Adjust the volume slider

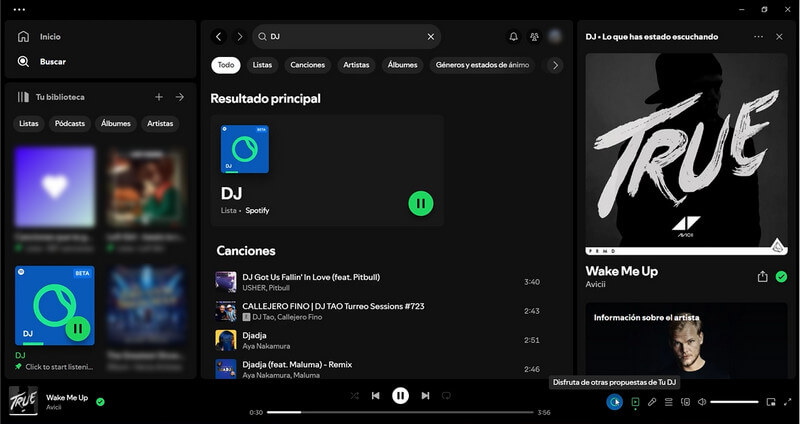click(734, 402)
